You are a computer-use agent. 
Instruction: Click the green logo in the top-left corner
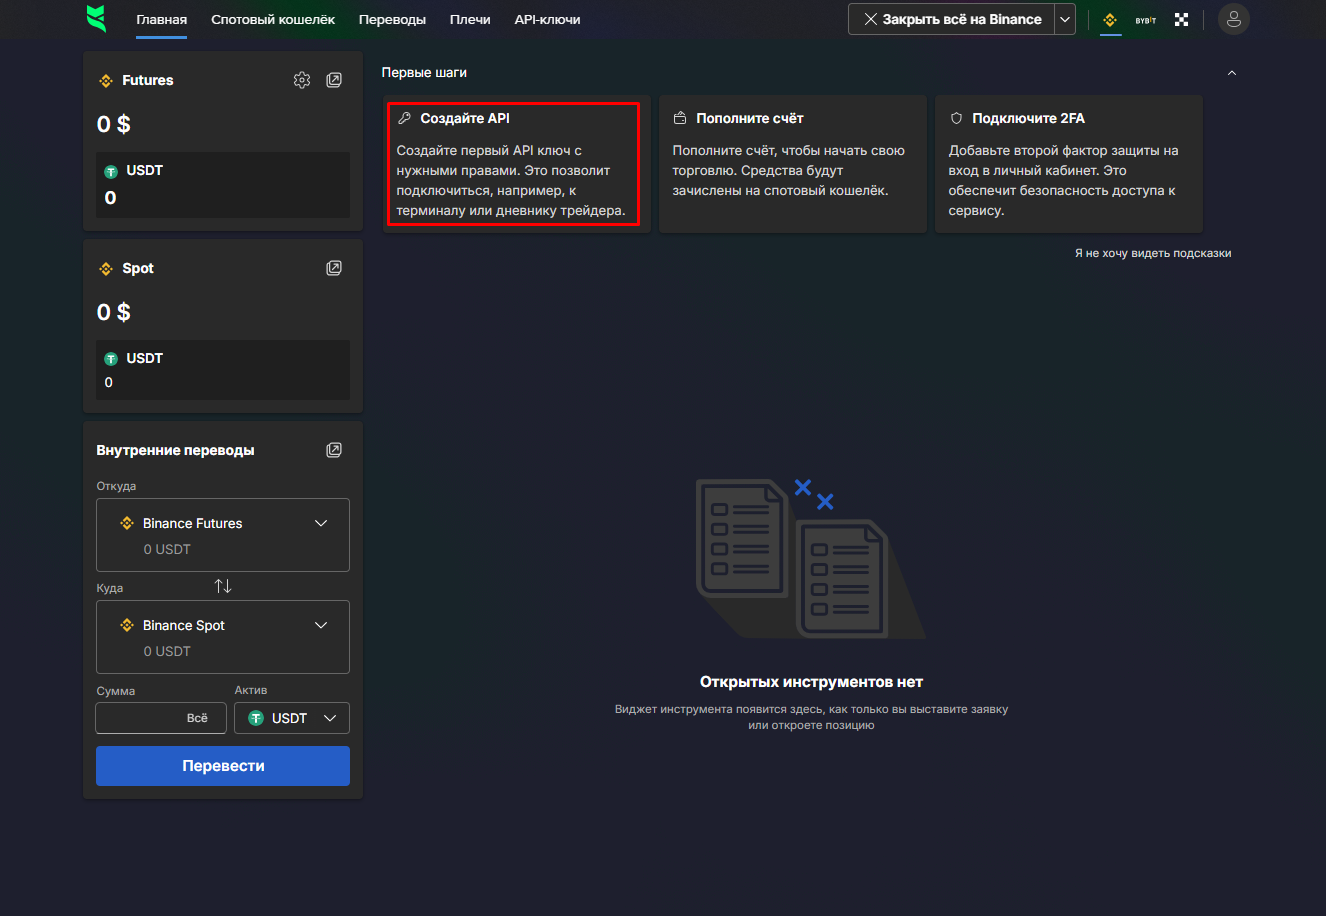coord(96,18)
